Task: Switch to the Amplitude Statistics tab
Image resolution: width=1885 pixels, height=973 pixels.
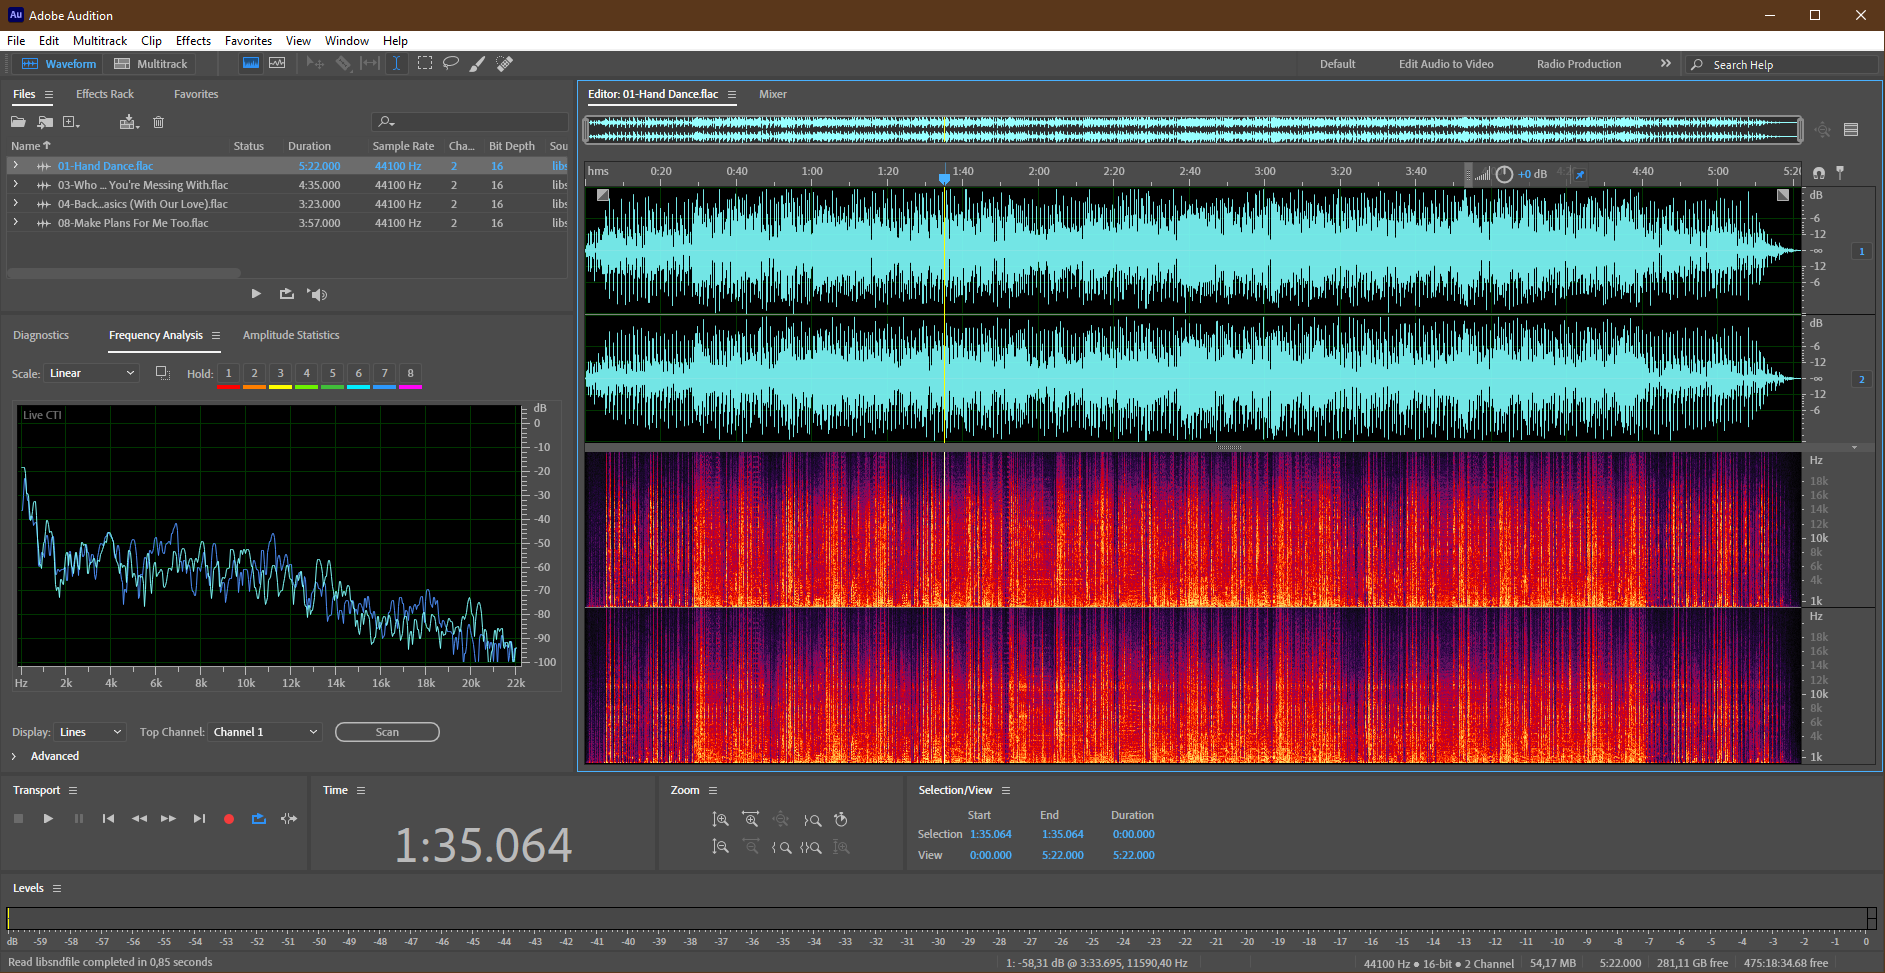Action: (x=291, y=335)
